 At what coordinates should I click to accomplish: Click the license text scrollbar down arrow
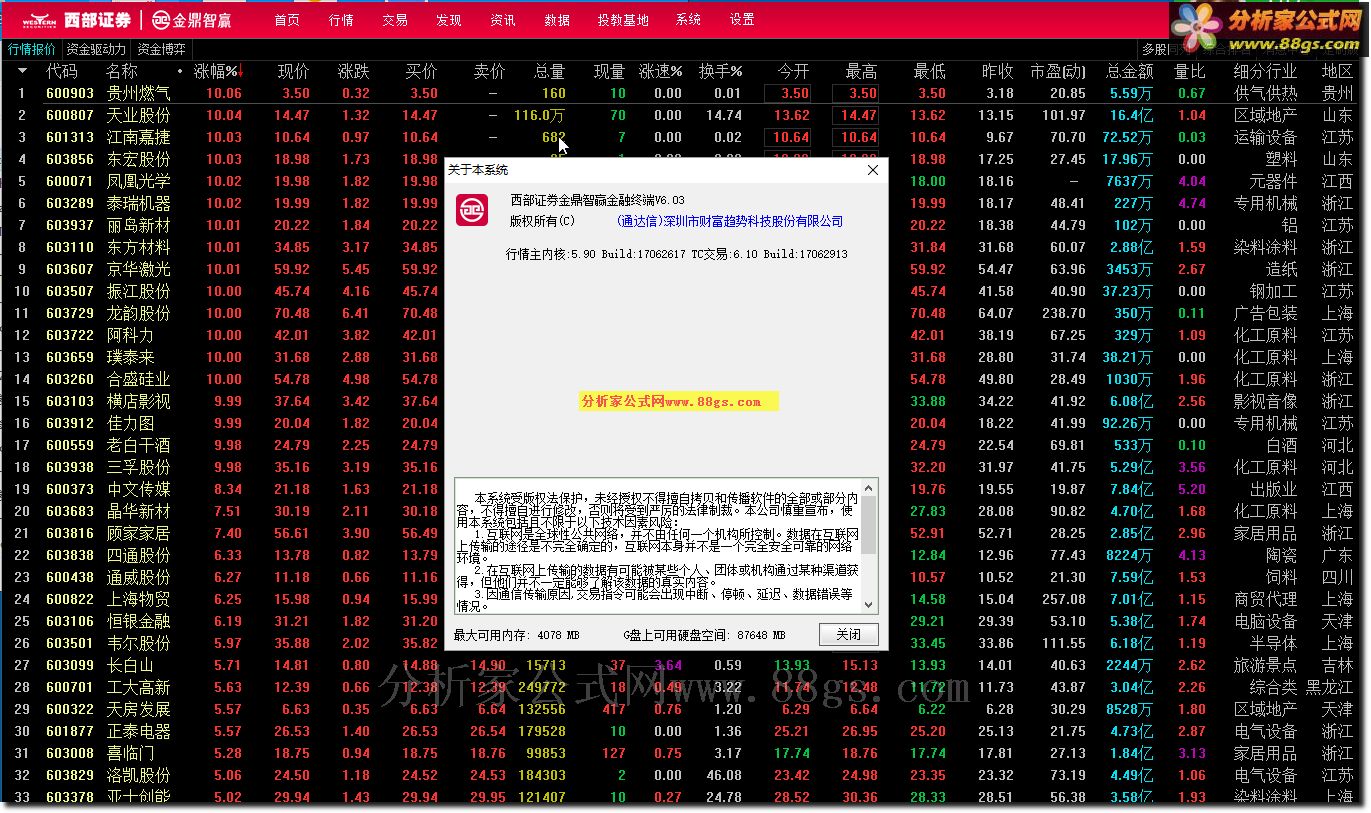pos(869,605)
